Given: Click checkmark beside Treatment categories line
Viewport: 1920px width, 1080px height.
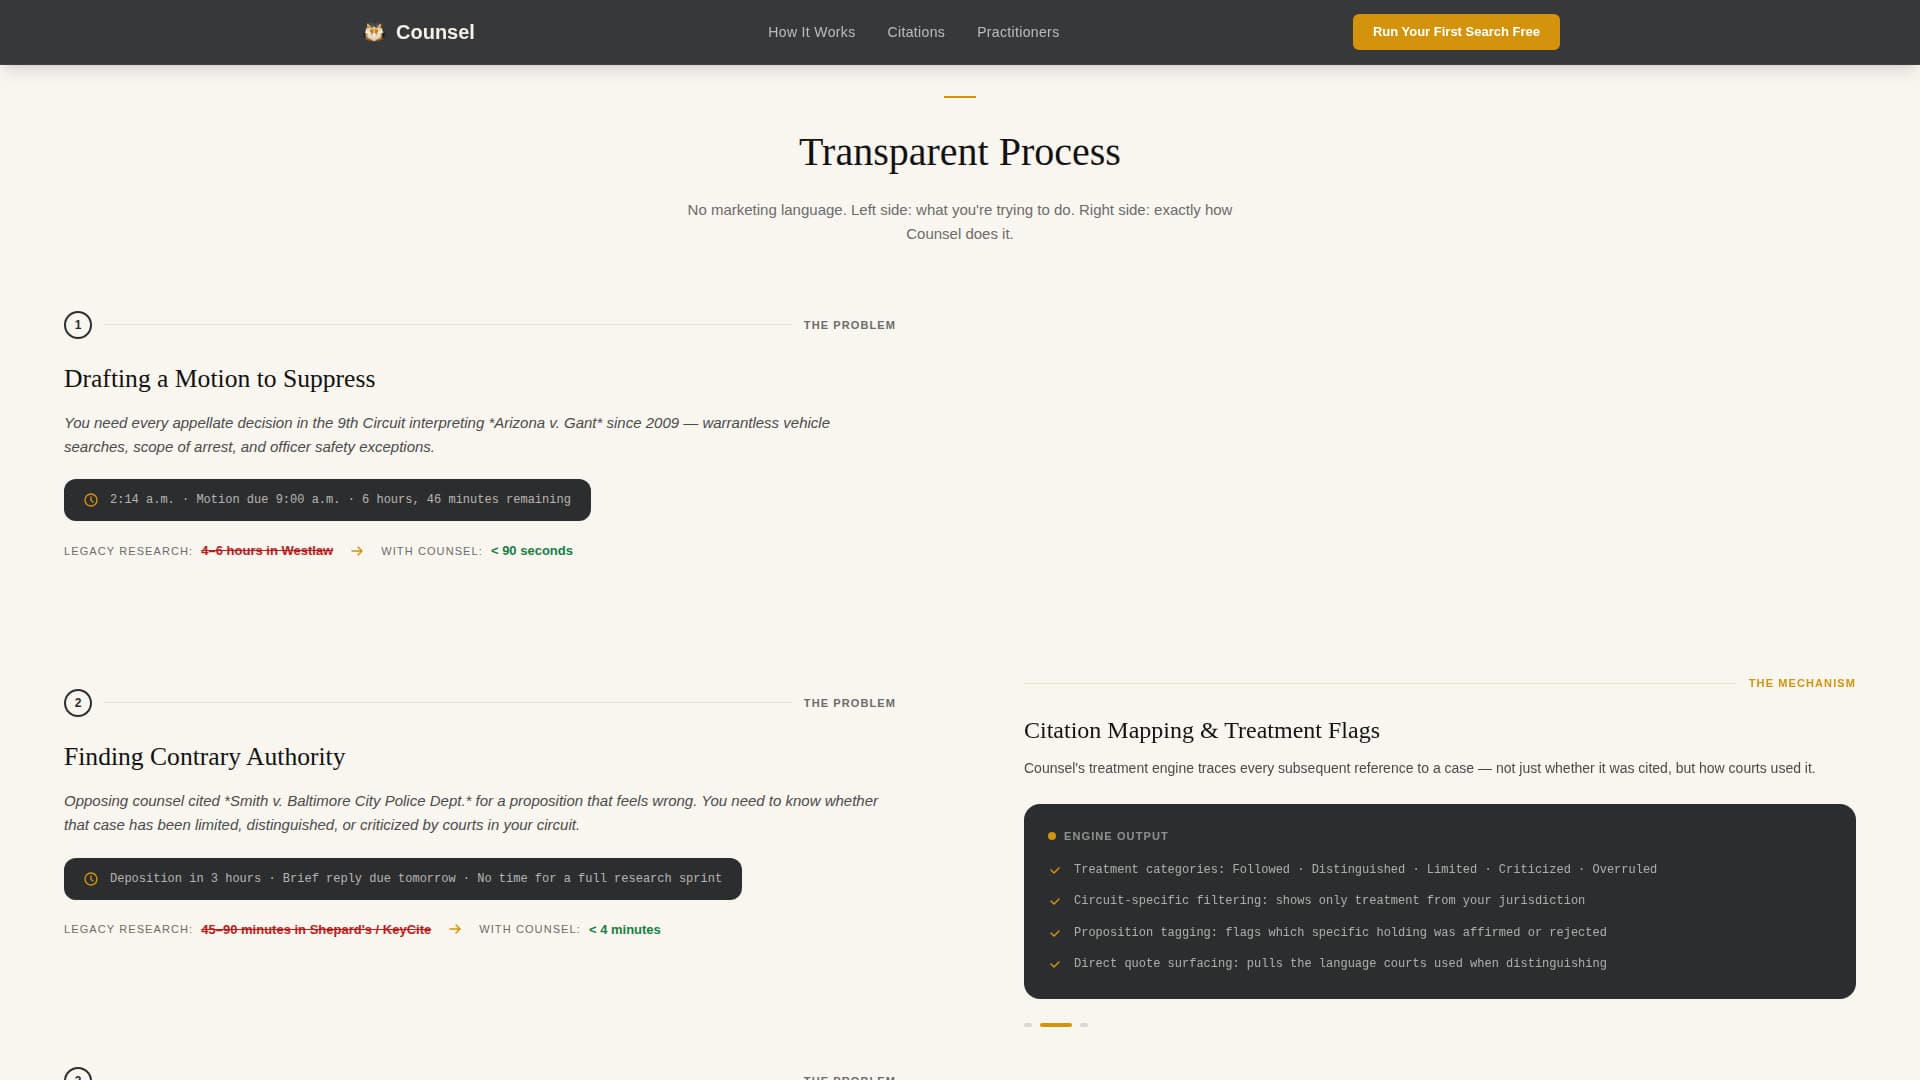Looking at the screenshot, I should (1055, 870).
